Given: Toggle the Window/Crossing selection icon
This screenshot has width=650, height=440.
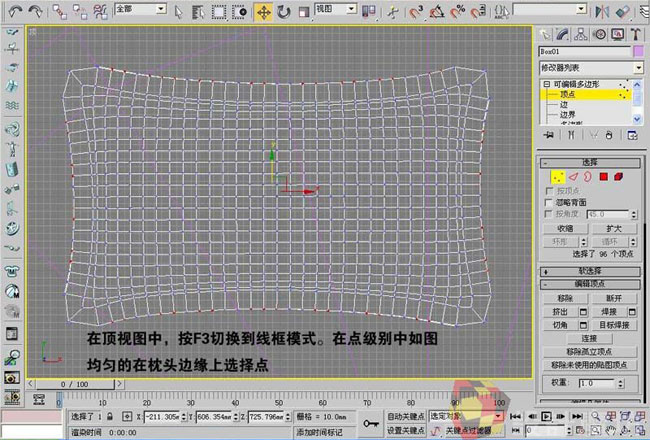Looking at the screenshot, I should click(x=240, y=12).
